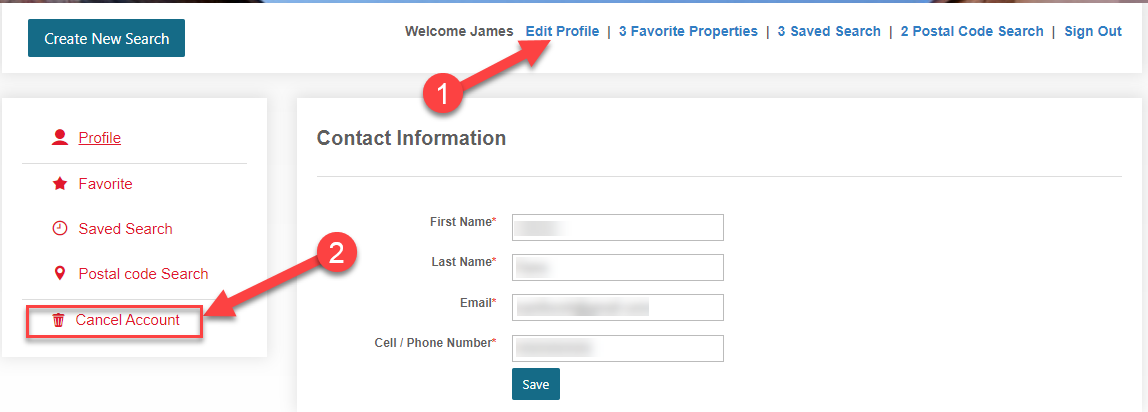
Task: Choose Cancel Account in sidebar
Action: (x=127, y=320)
